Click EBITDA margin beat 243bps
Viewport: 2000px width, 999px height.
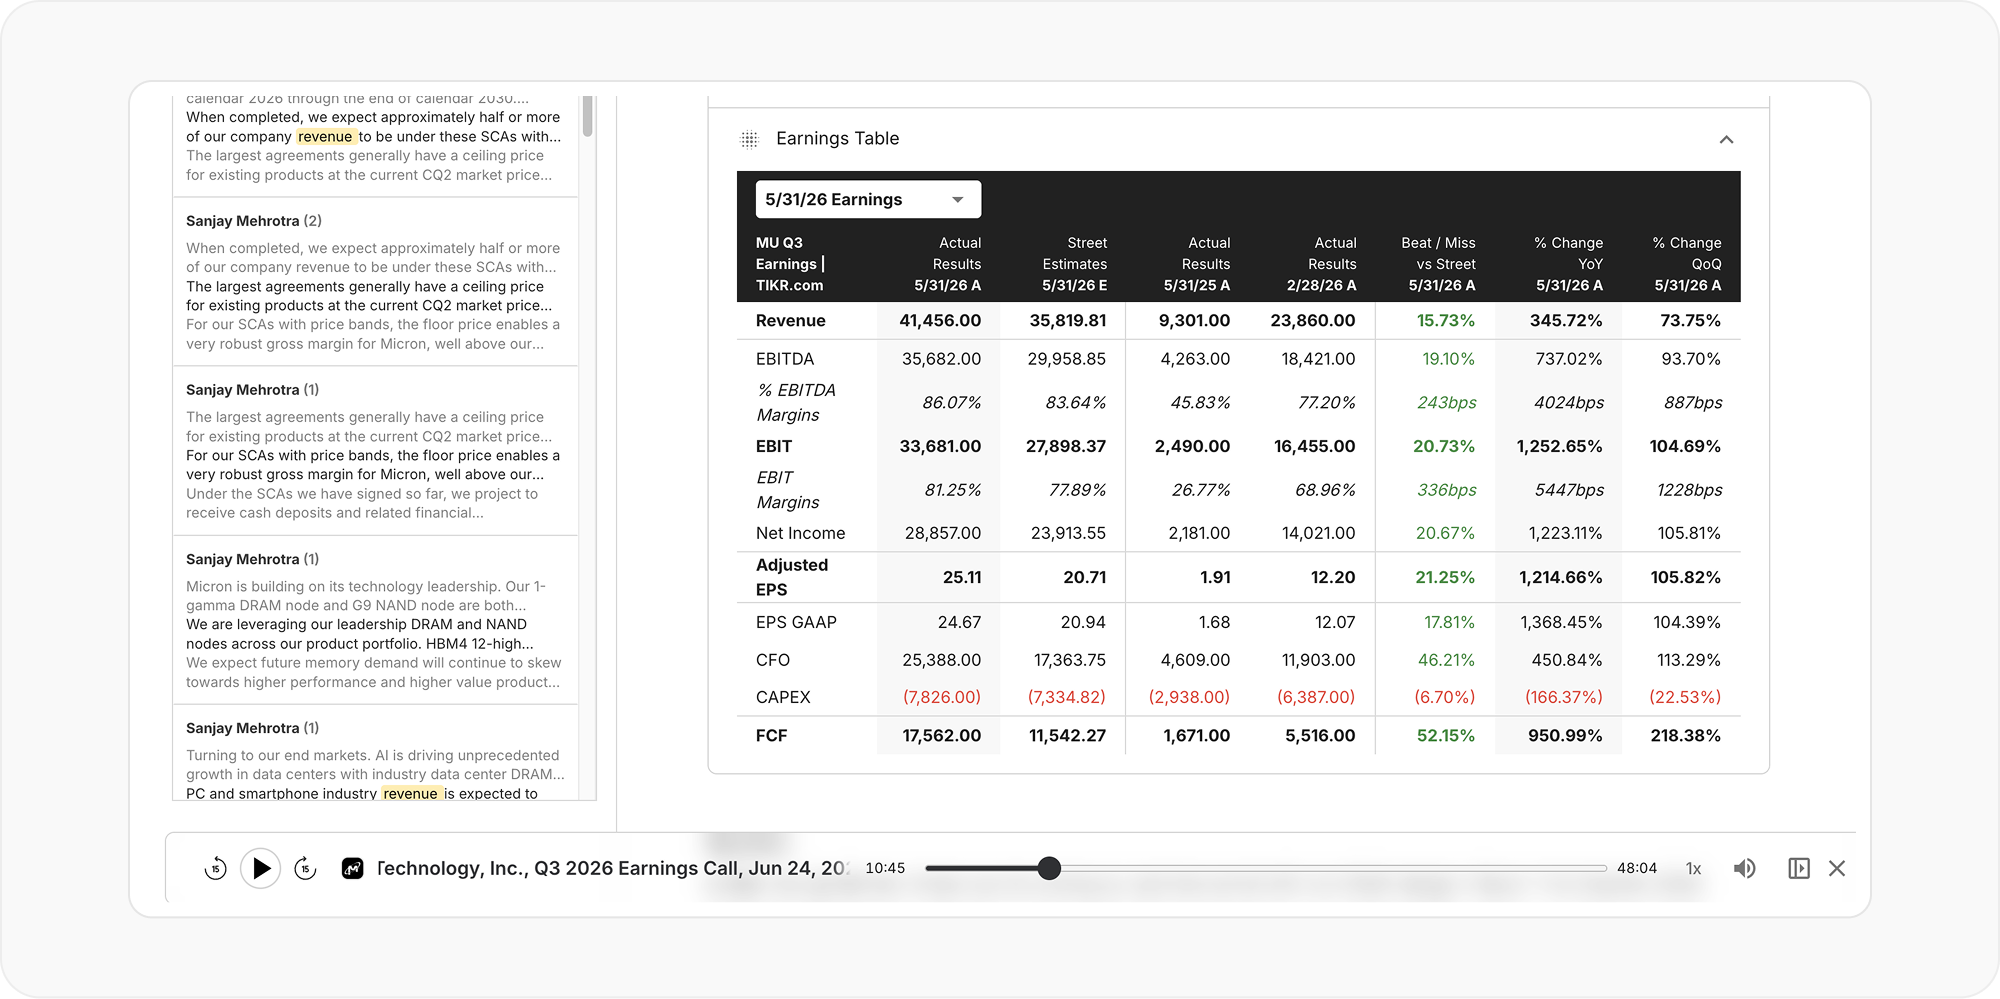pos(1447,403)
